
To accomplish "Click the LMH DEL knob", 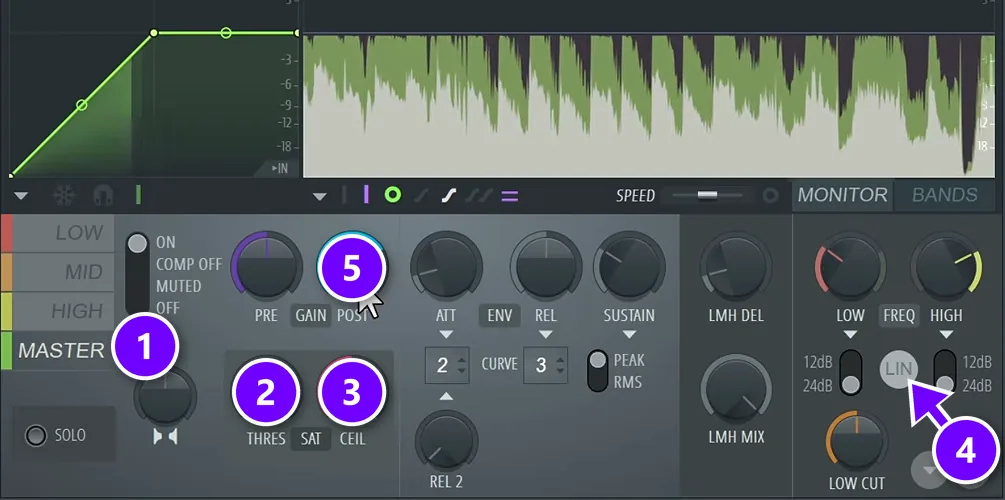I will [735, 266].
